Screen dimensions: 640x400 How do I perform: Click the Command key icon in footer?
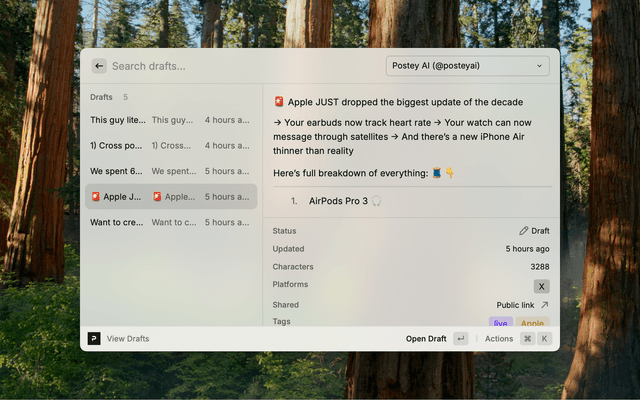coord(527,339)
